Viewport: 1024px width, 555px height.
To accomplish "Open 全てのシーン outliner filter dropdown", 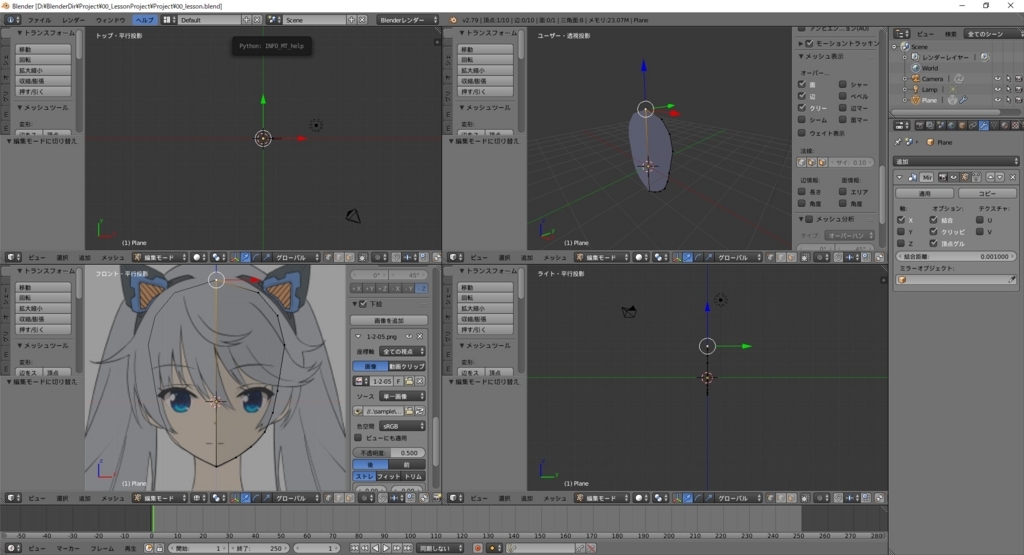I will 994,34.
